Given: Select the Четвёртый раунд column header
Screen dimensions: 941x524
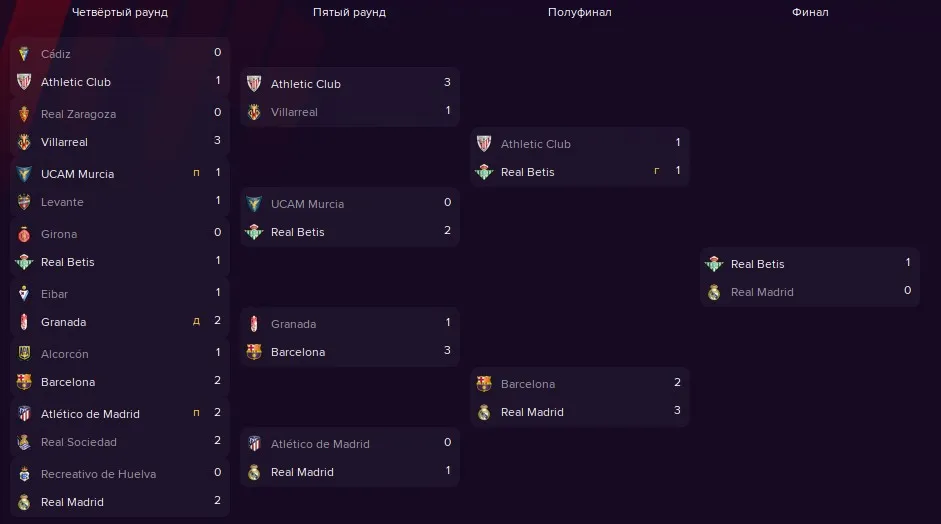Looking at the screenshot, I should (x=120, y=12).
